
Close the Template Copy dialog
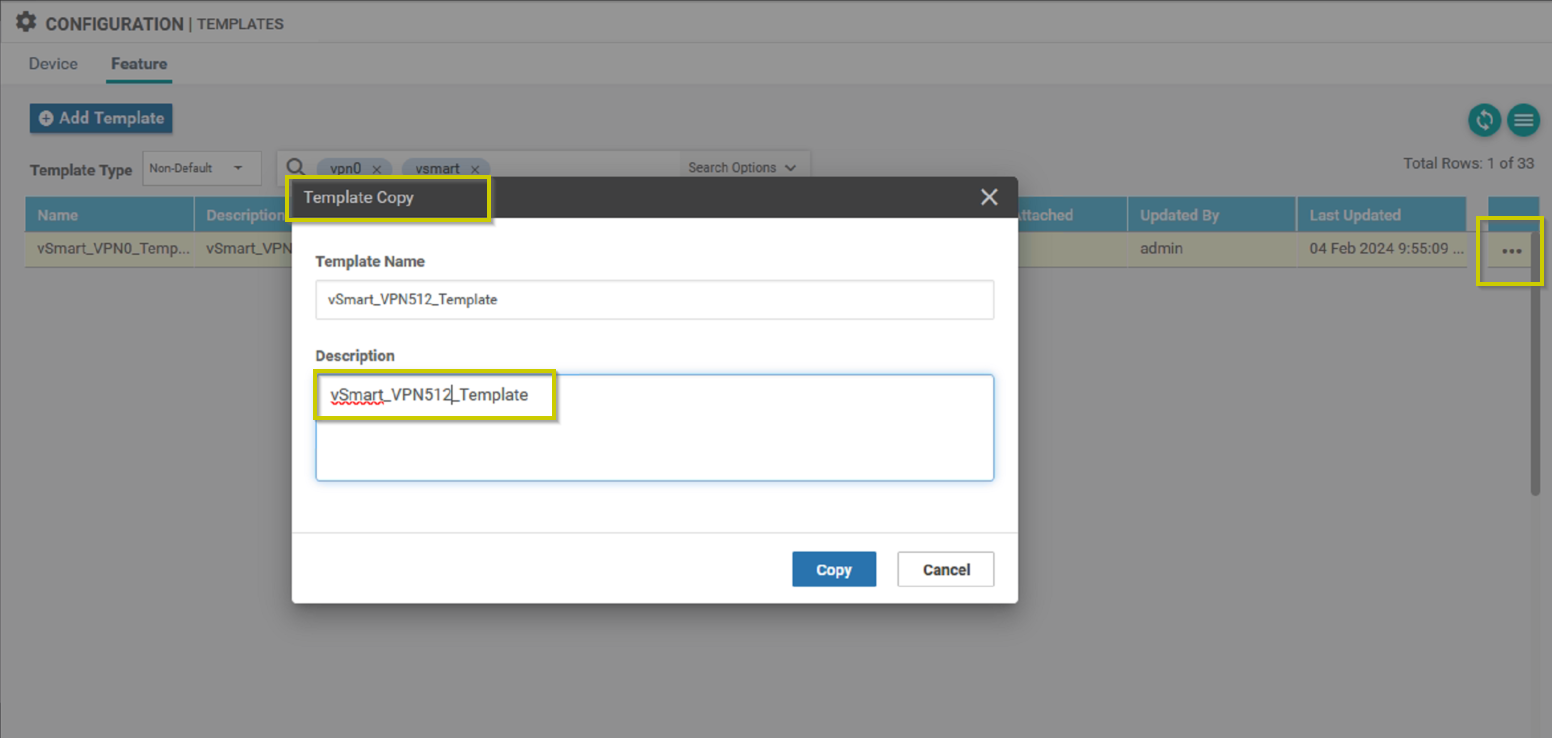pyautogui.click(x=989, y=197)
